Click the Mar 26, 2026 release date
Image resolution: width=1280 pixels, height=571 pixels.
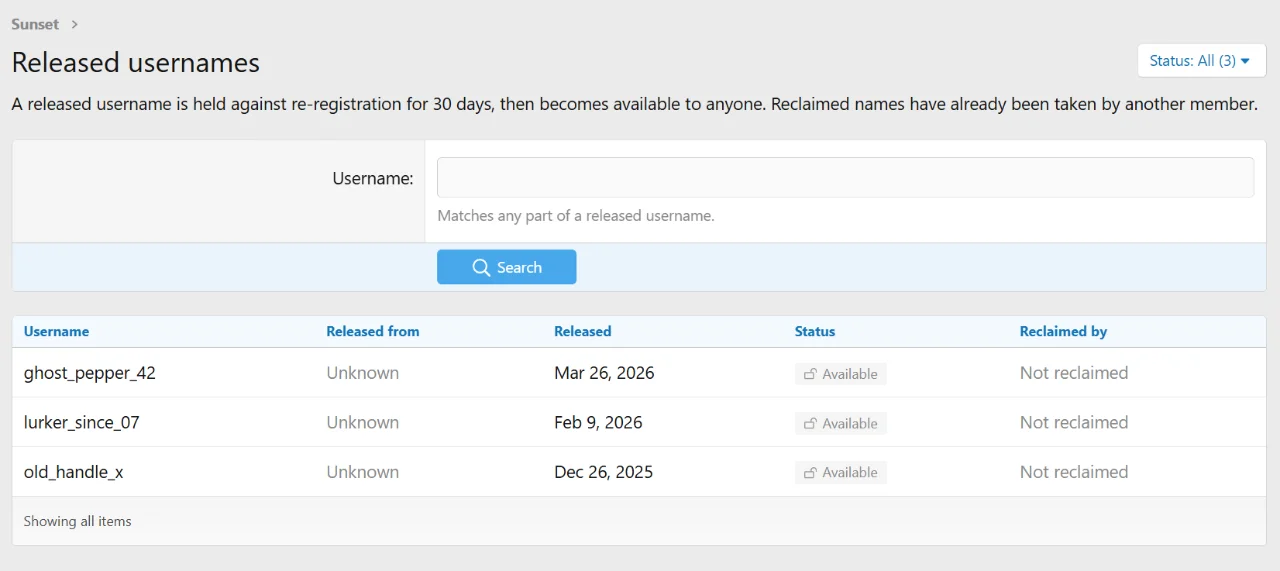tap(604, 373)
